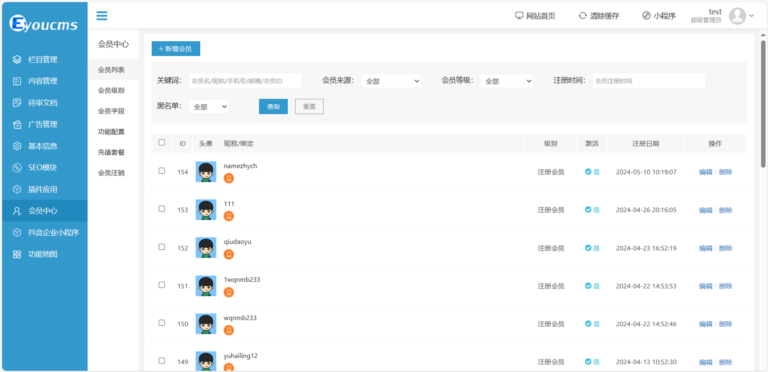Click 删除 for member 1wqnmb233
Viewport: 768px width, 372px height.
click(x=725, y=286)
